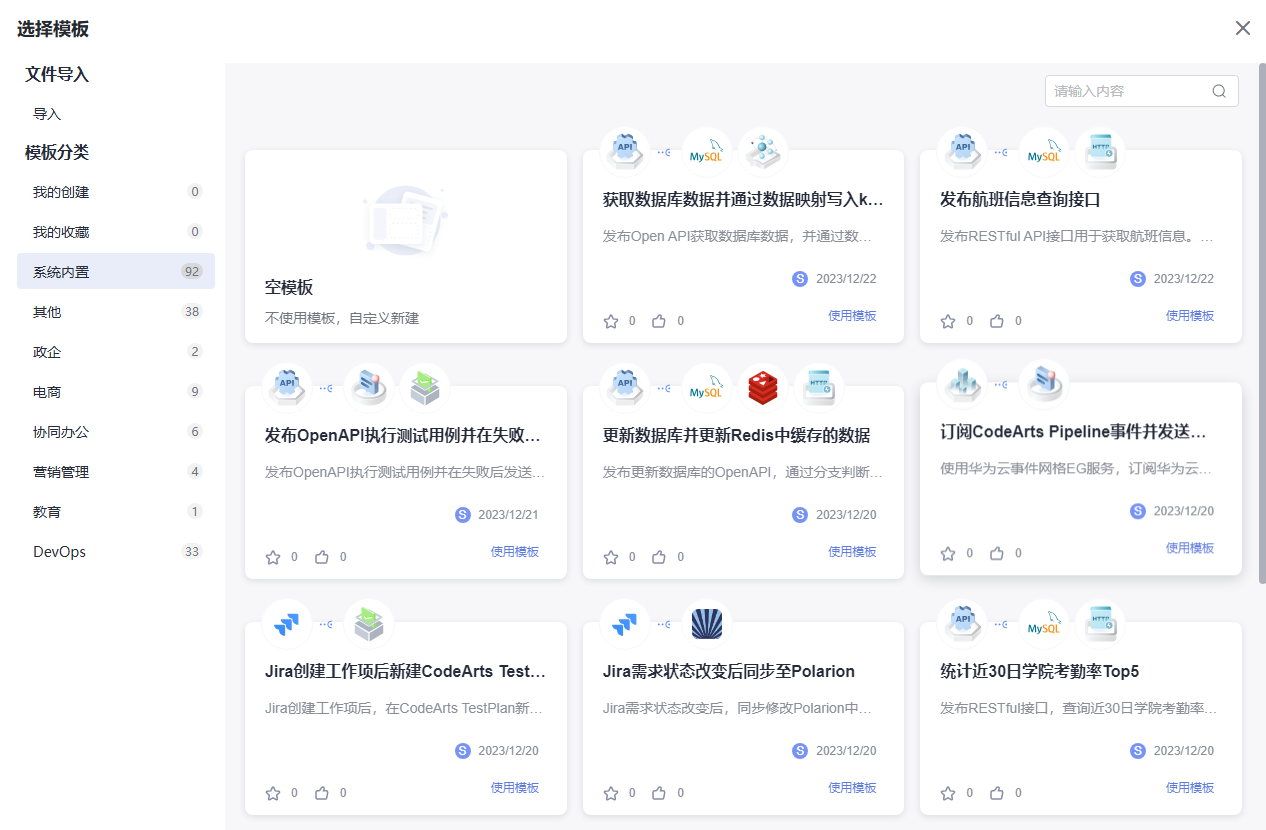Thumbs-up the 发布航班信息查询接口 template

(997, 321)
